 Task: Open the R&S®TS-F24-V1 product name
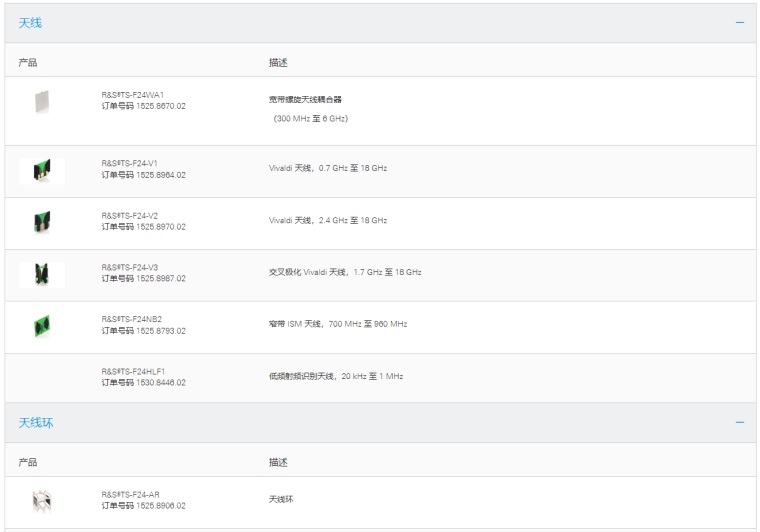click(x=130, y=163)
